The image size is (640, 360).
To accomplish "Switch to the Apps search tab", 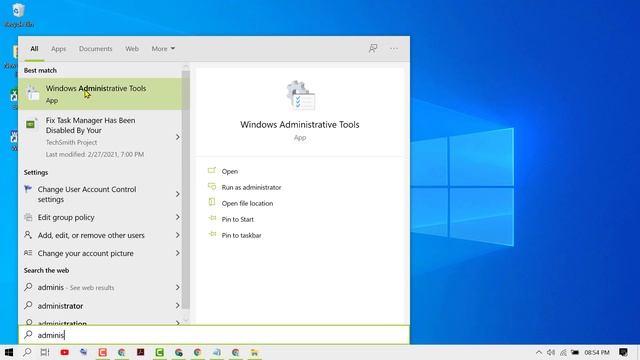I will tap(58, 49).
